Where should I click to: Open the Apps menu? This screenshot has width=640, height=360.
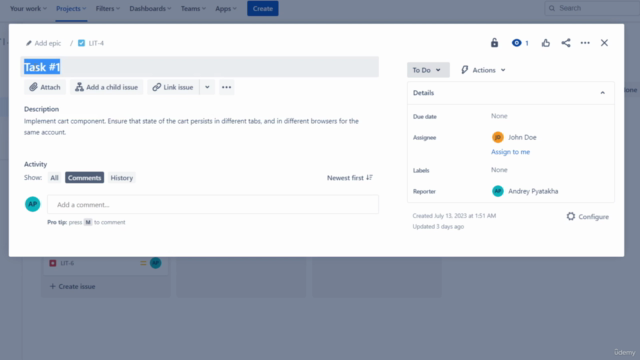point(226,9)
